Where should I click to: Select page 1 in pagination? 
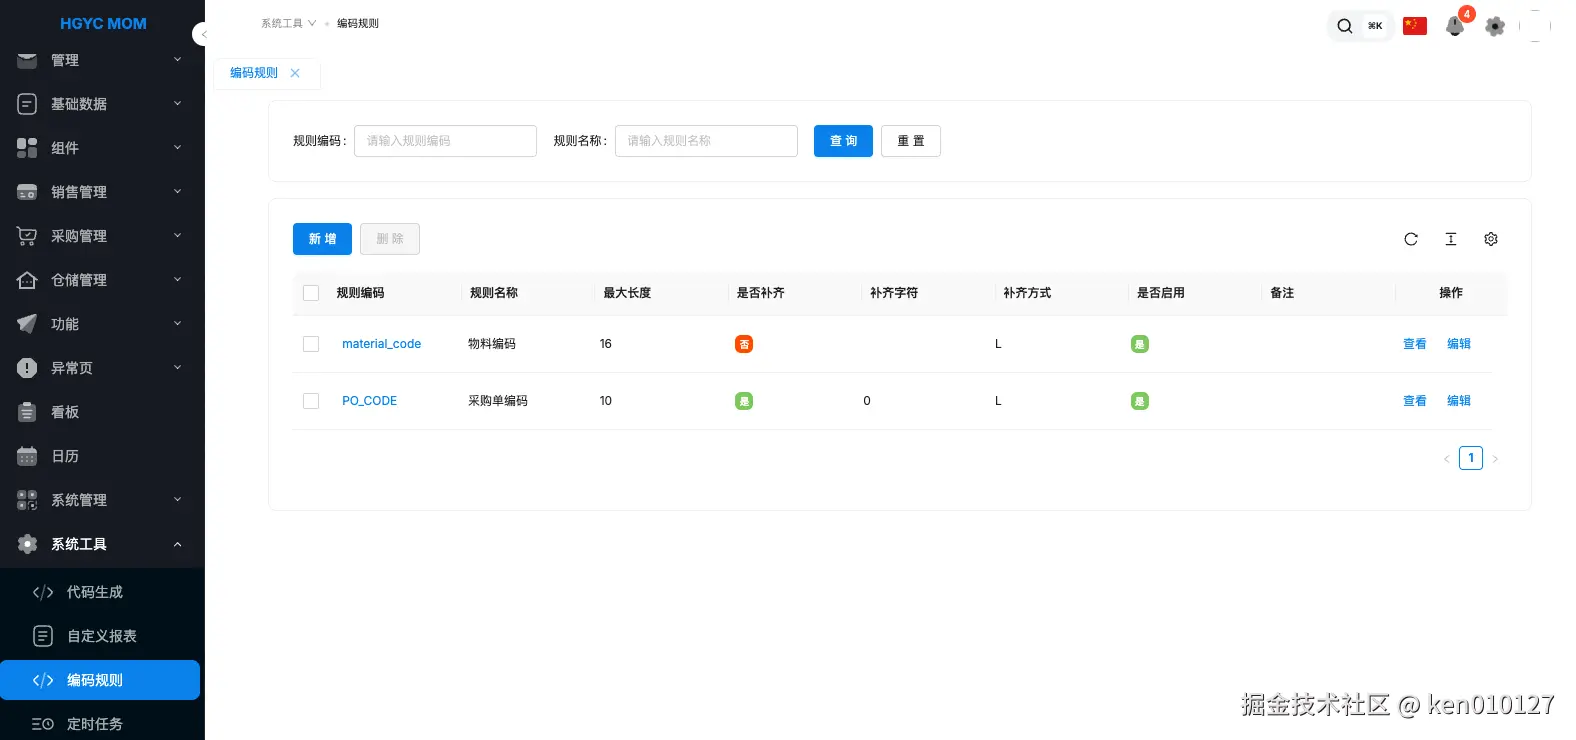[1471, 458]
